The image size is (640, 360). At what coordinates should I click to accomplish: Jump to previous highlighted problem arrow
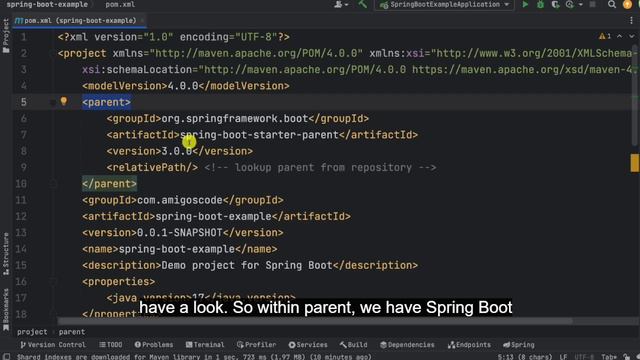620,36
